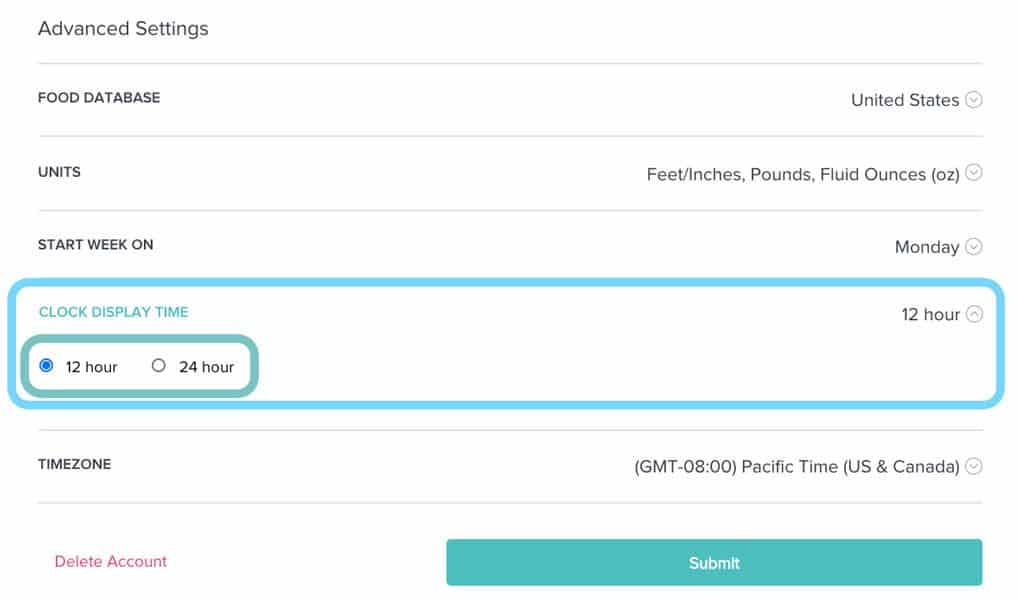
Task: Click the "12 hour" summary value at right
Action: [930, 314]
